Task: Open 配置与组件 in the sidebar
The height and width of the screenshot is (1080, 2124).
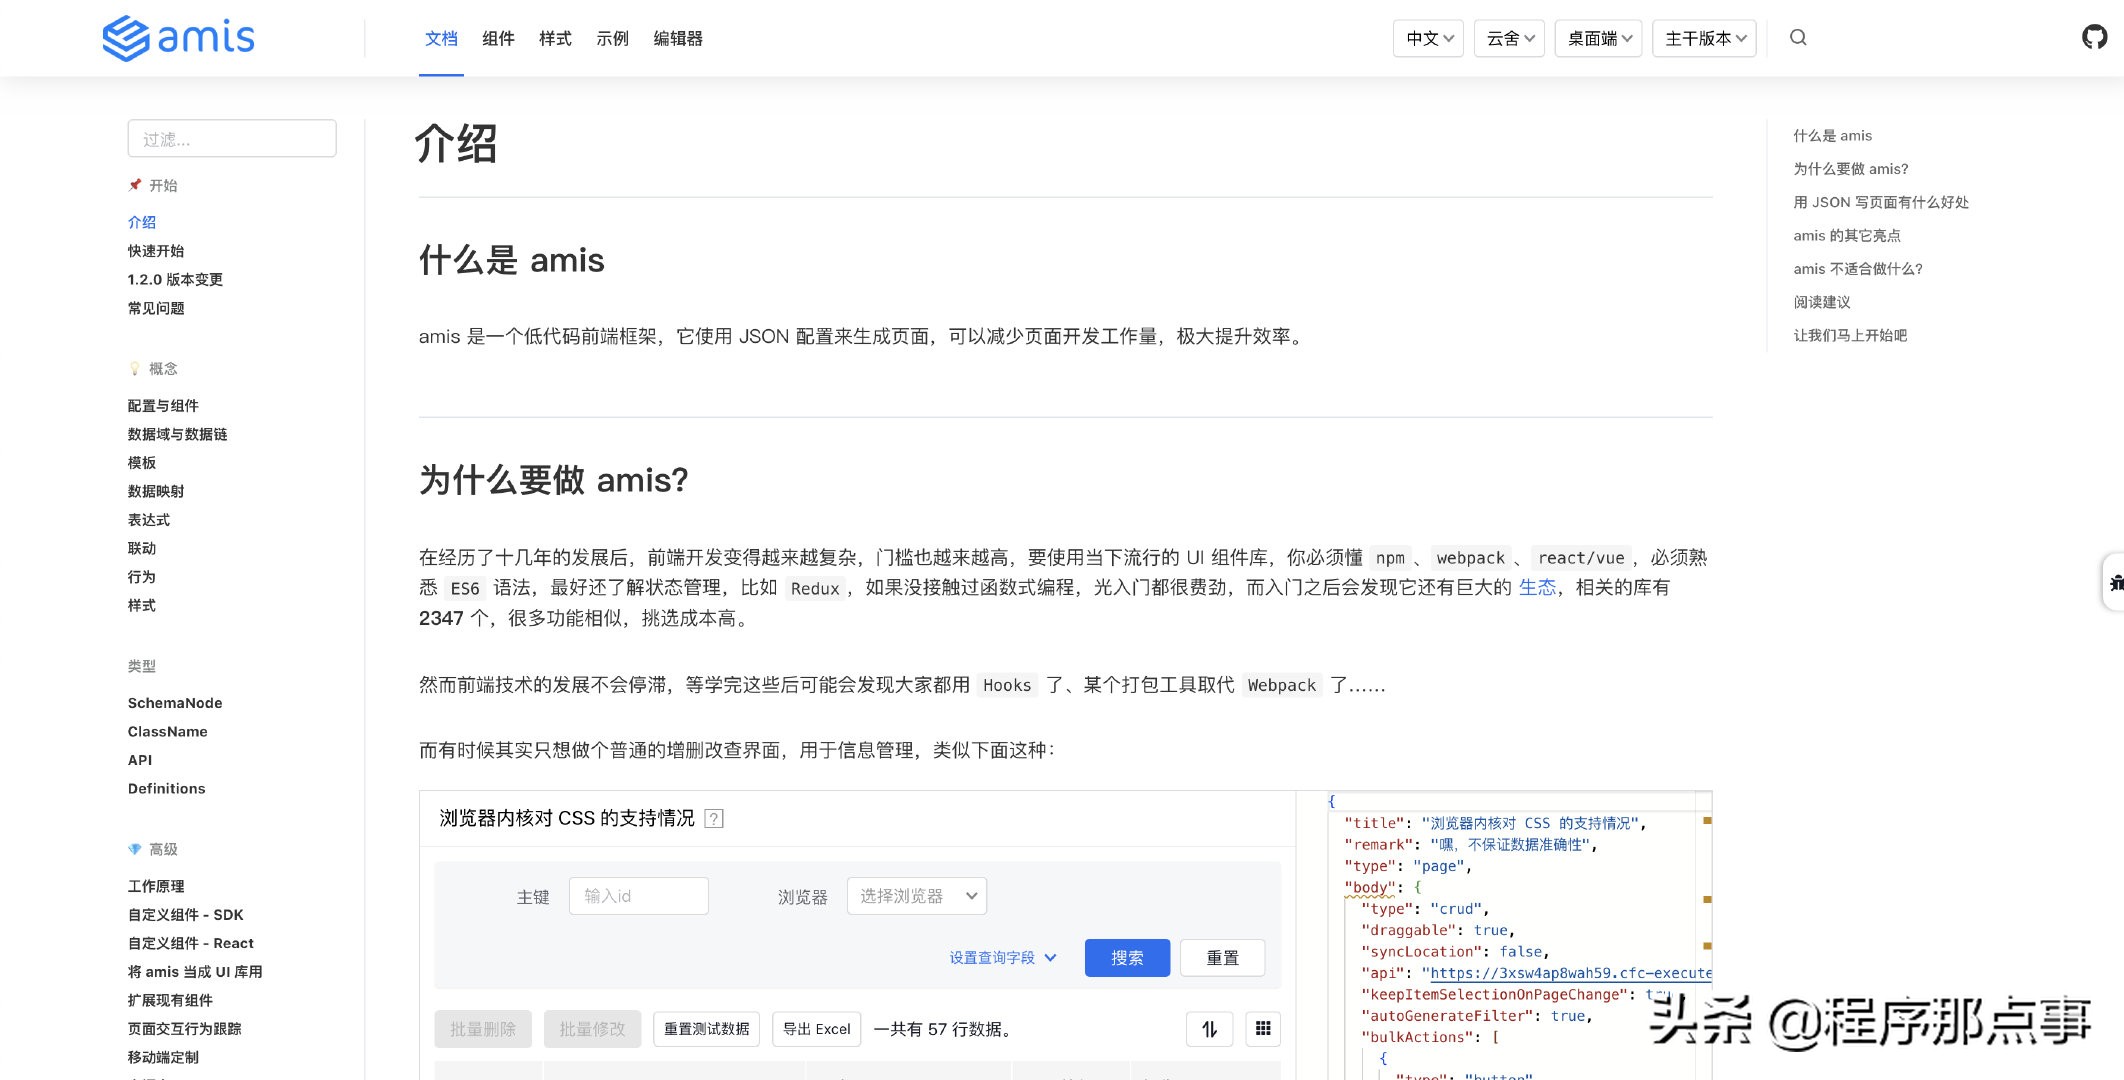Action: (163, 406)
